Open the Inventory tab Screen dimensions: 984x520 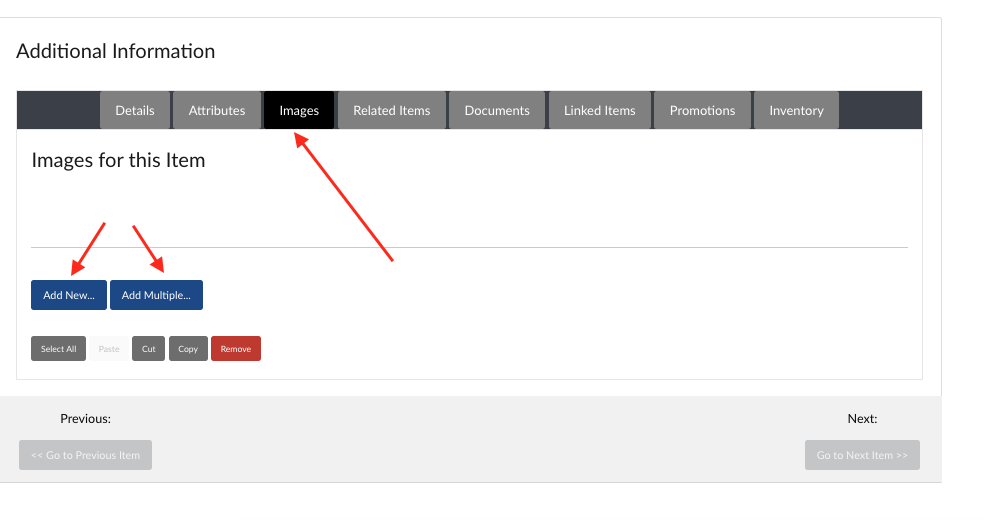[796, 110]
